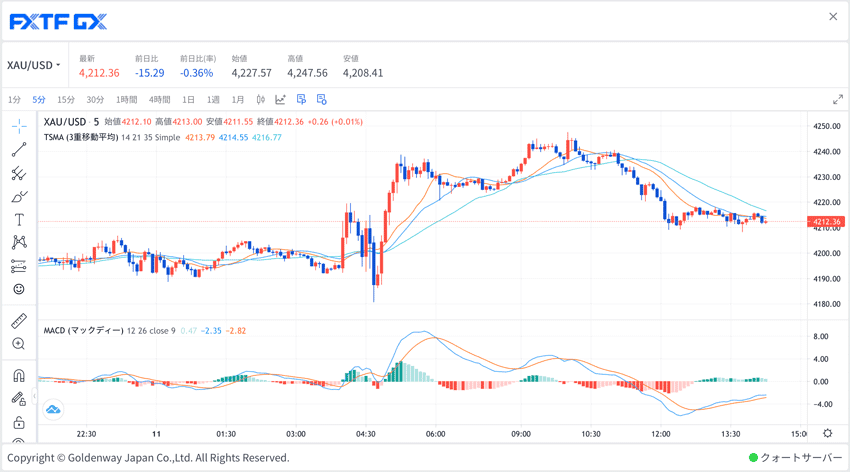Screen dimensions: 850x472
Task: Click the 4250.00 price axis label
Action: click(827, 126)
